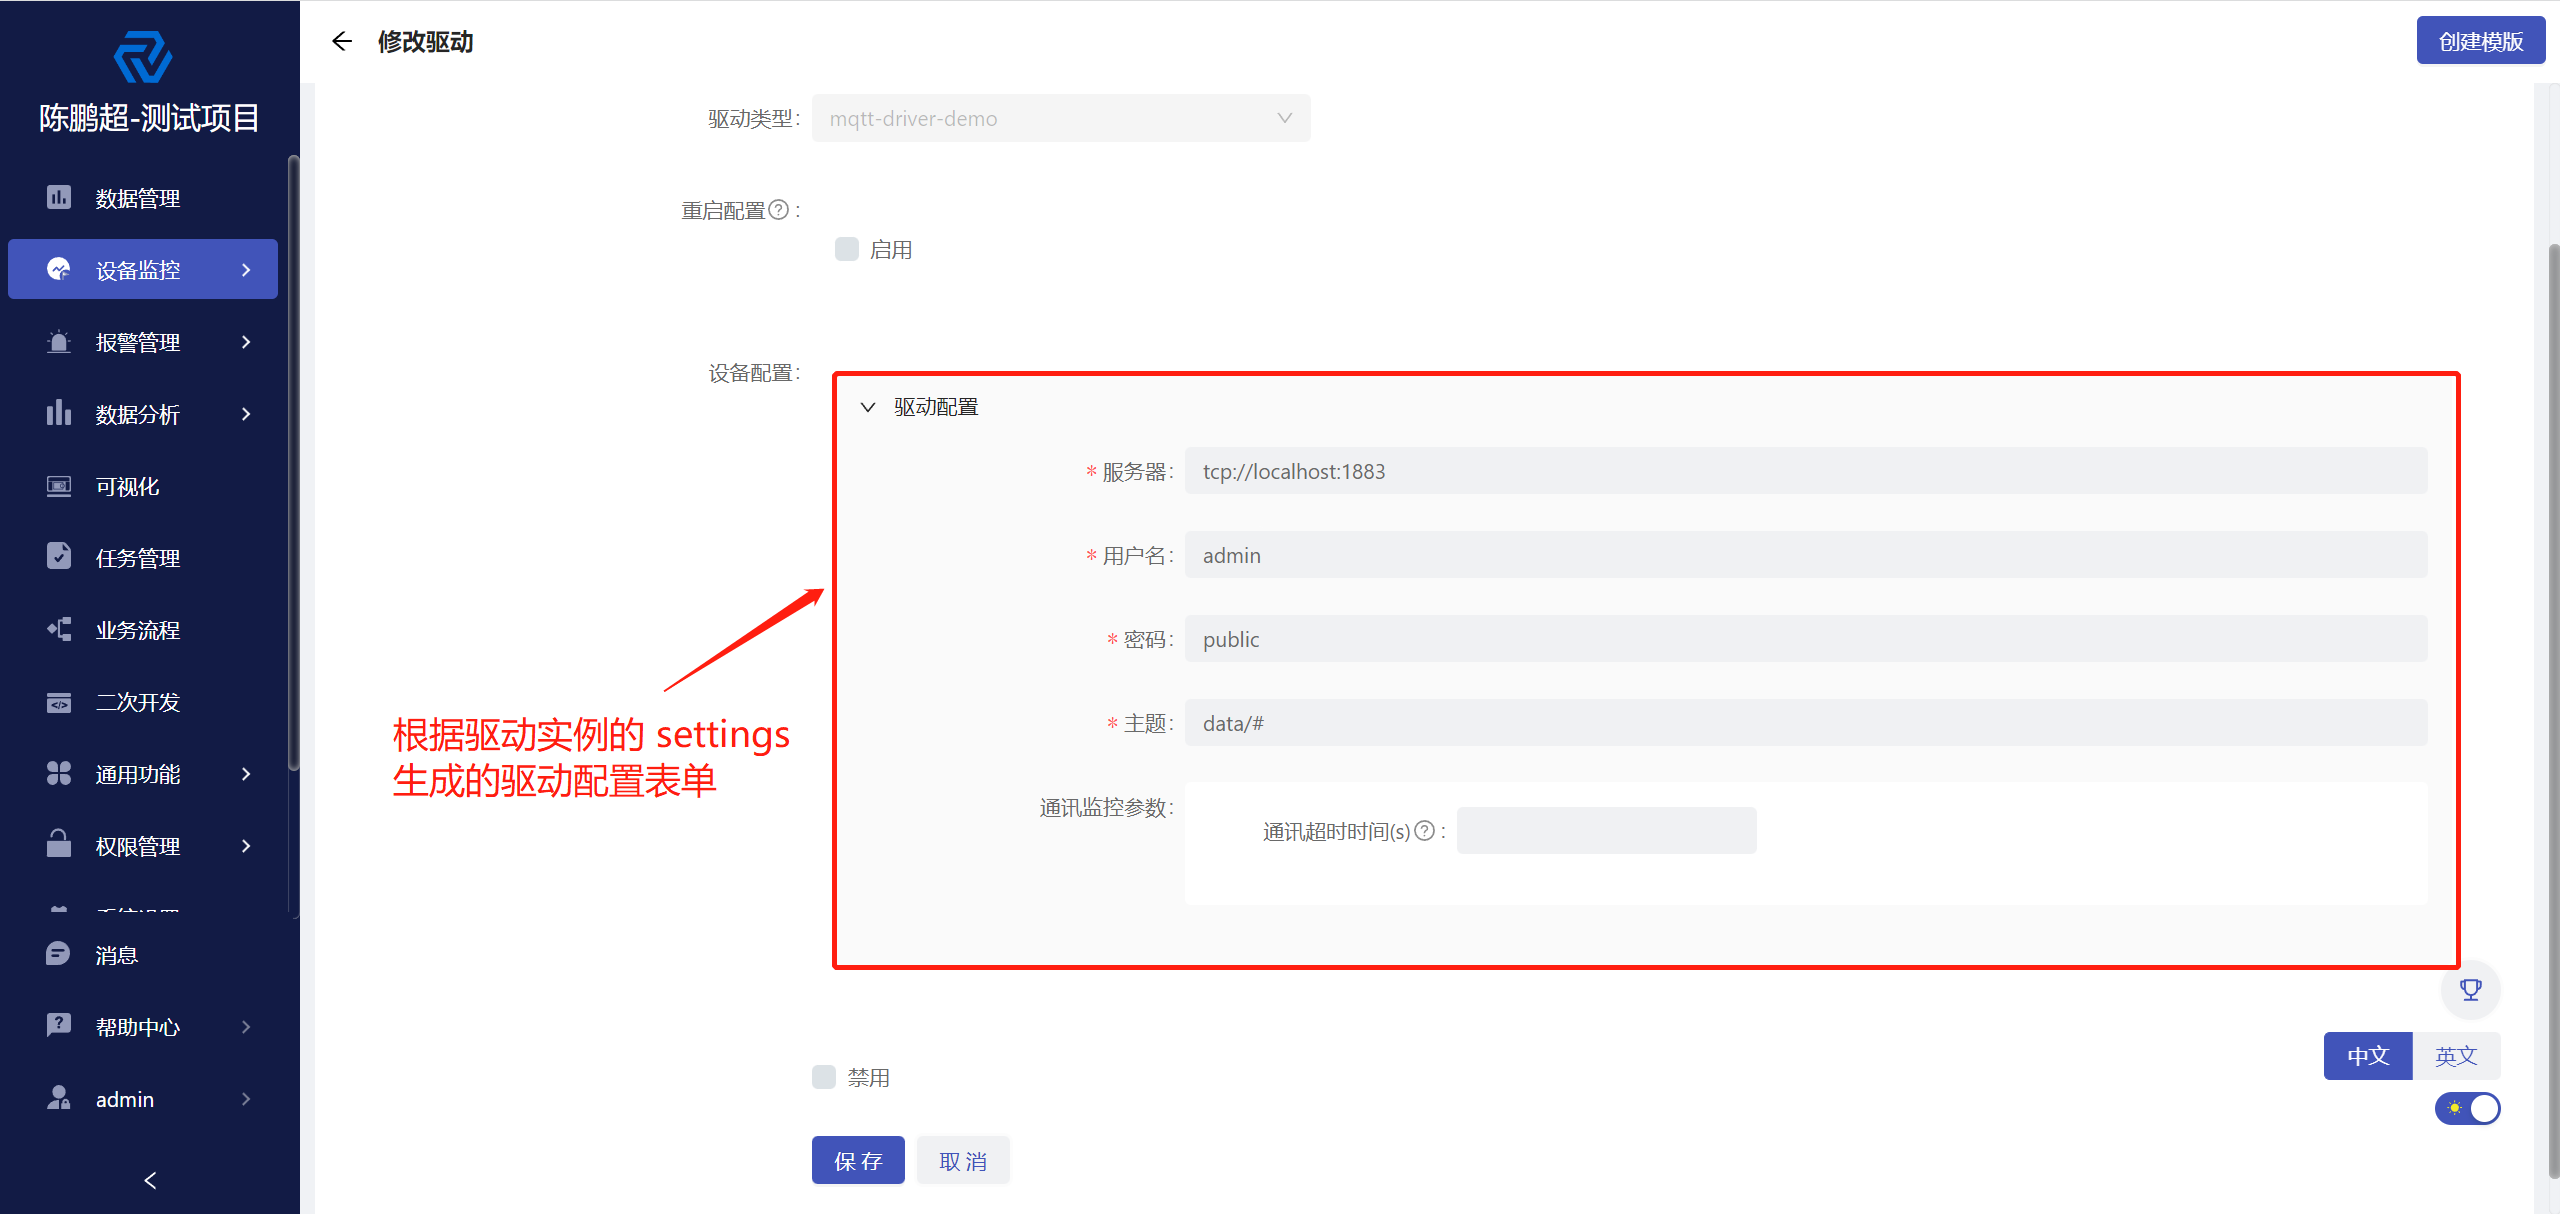The image size is (2560, 1214).
Task: Enable the 启用 restart configuration checkbox
Action: pyautogui.click(x=847, y=249)
